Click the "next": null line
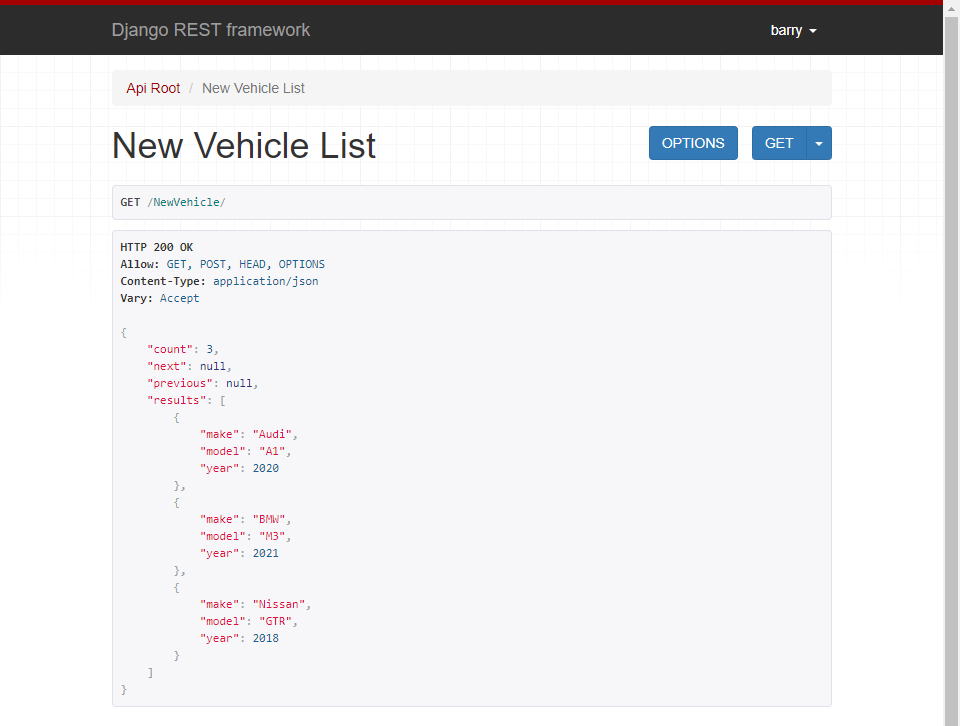 point(189,366)
